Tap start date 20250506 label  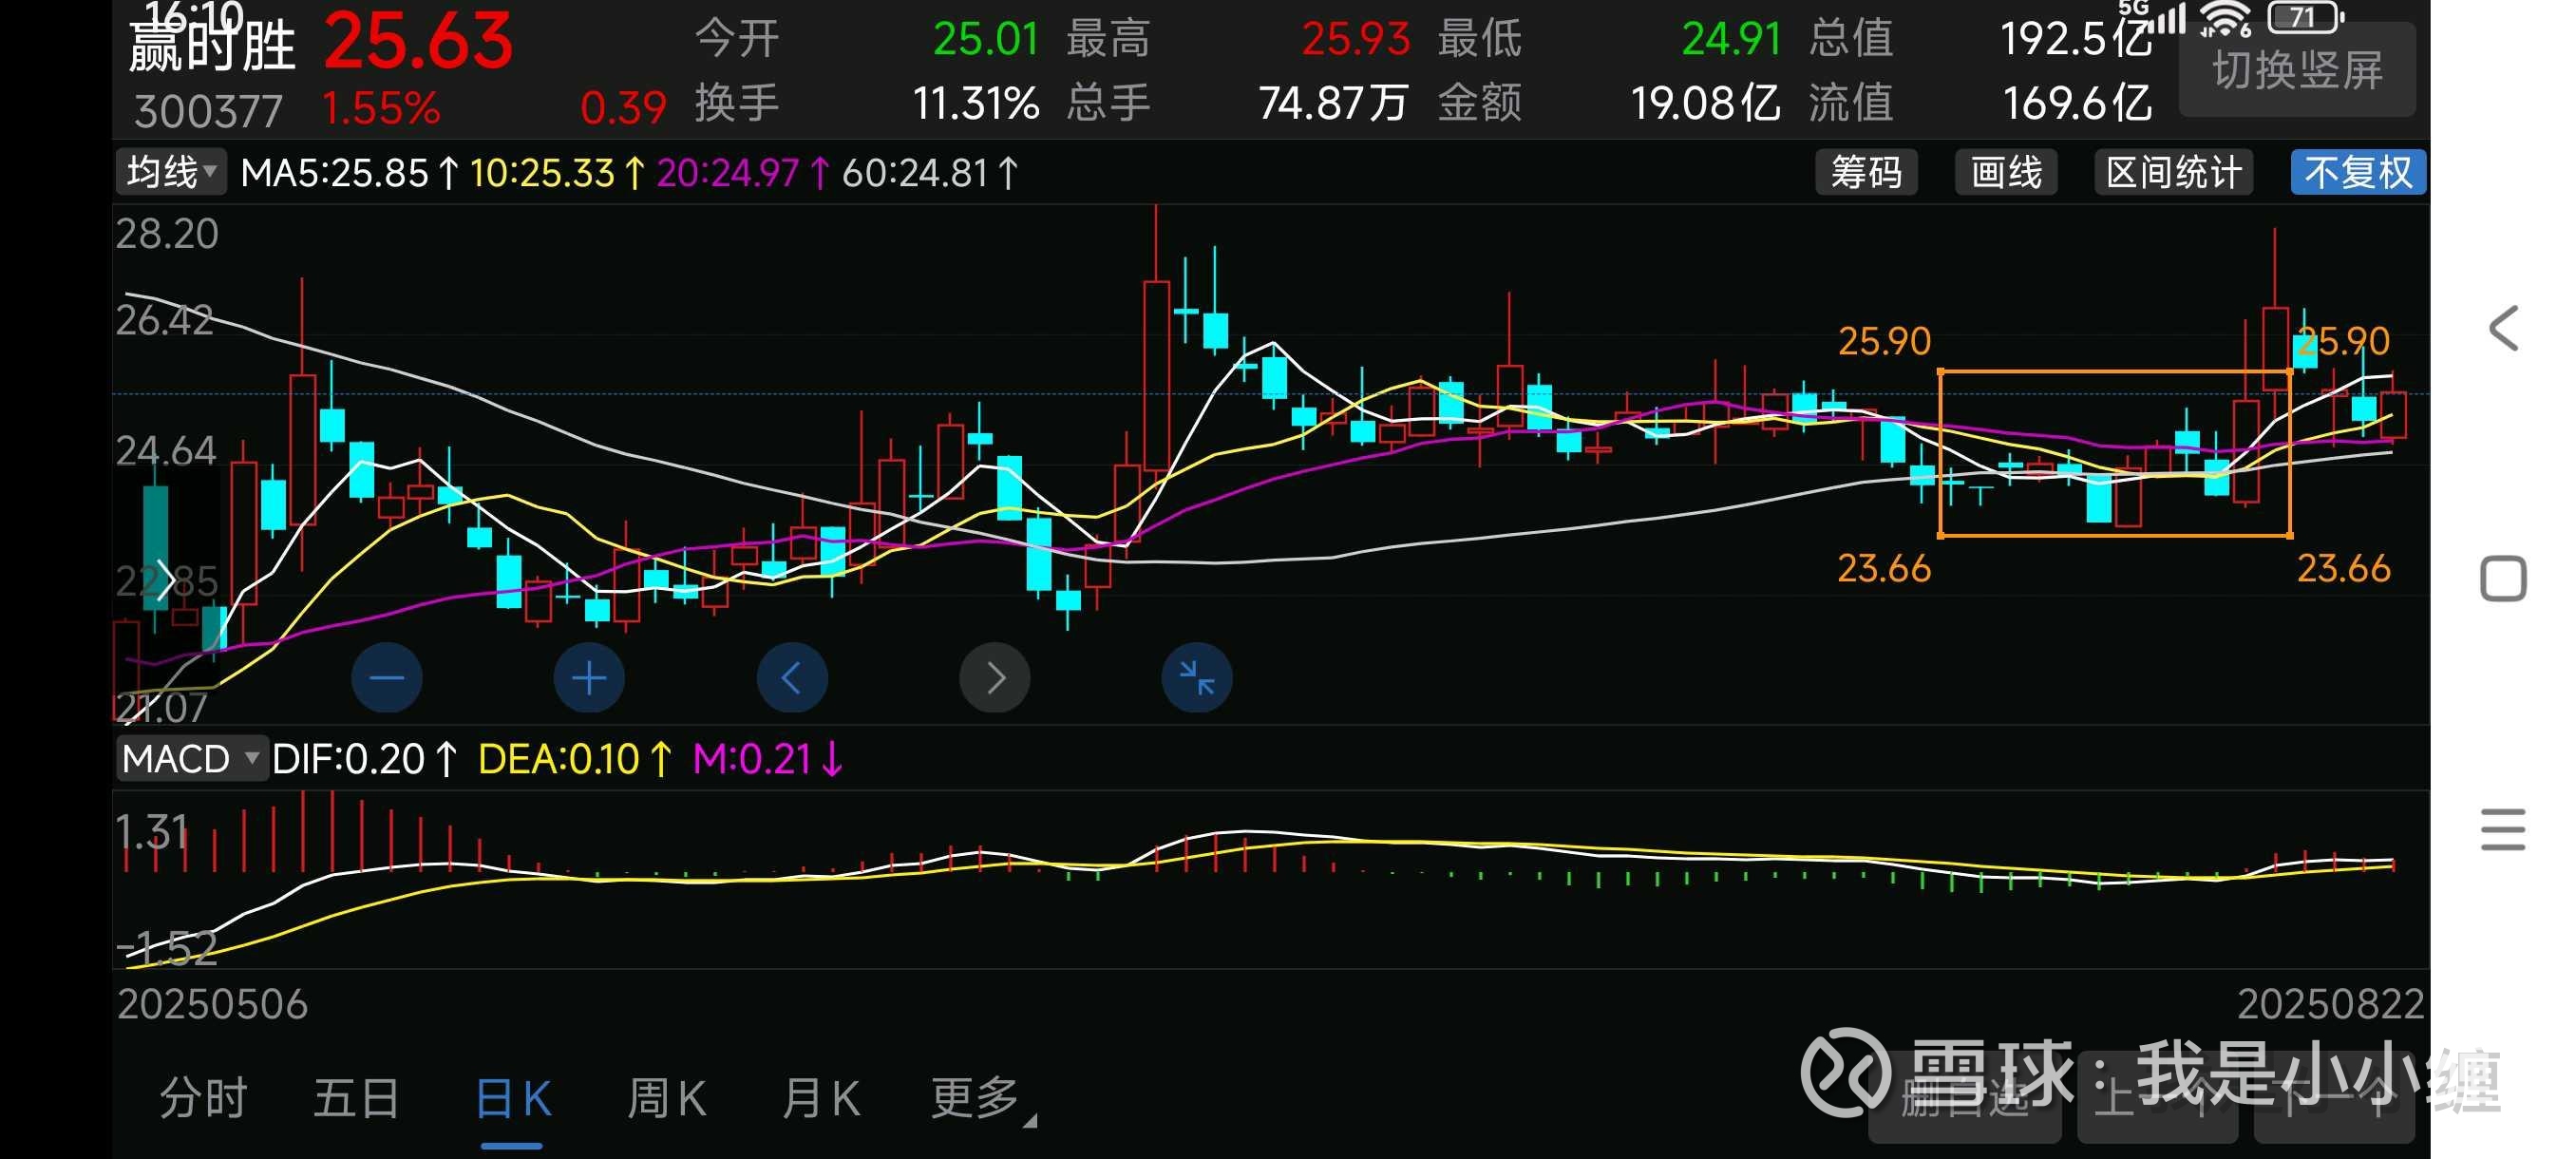pyautogui.click(x=212, y=1004)
